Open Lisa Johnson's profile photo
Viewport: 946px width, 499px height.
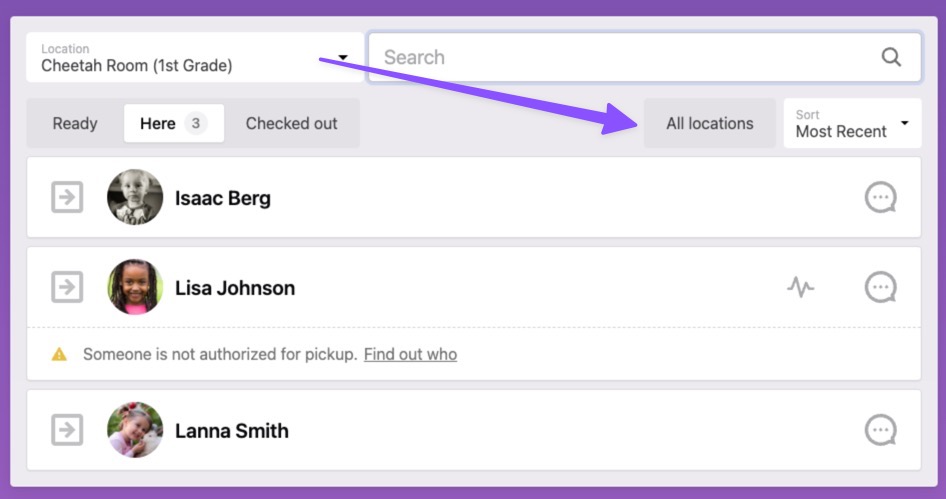click(x=135, y=287)
